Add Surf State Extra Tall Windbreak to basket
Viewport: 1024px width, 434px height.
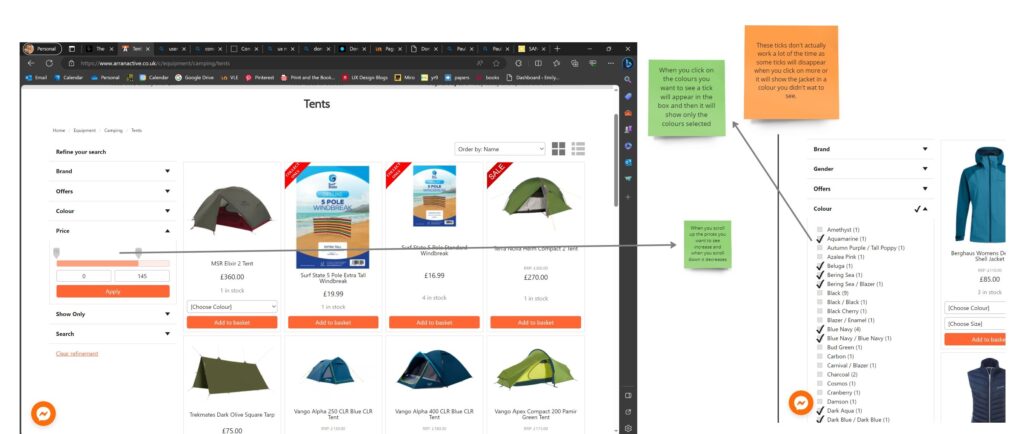(x=333, y=322)
